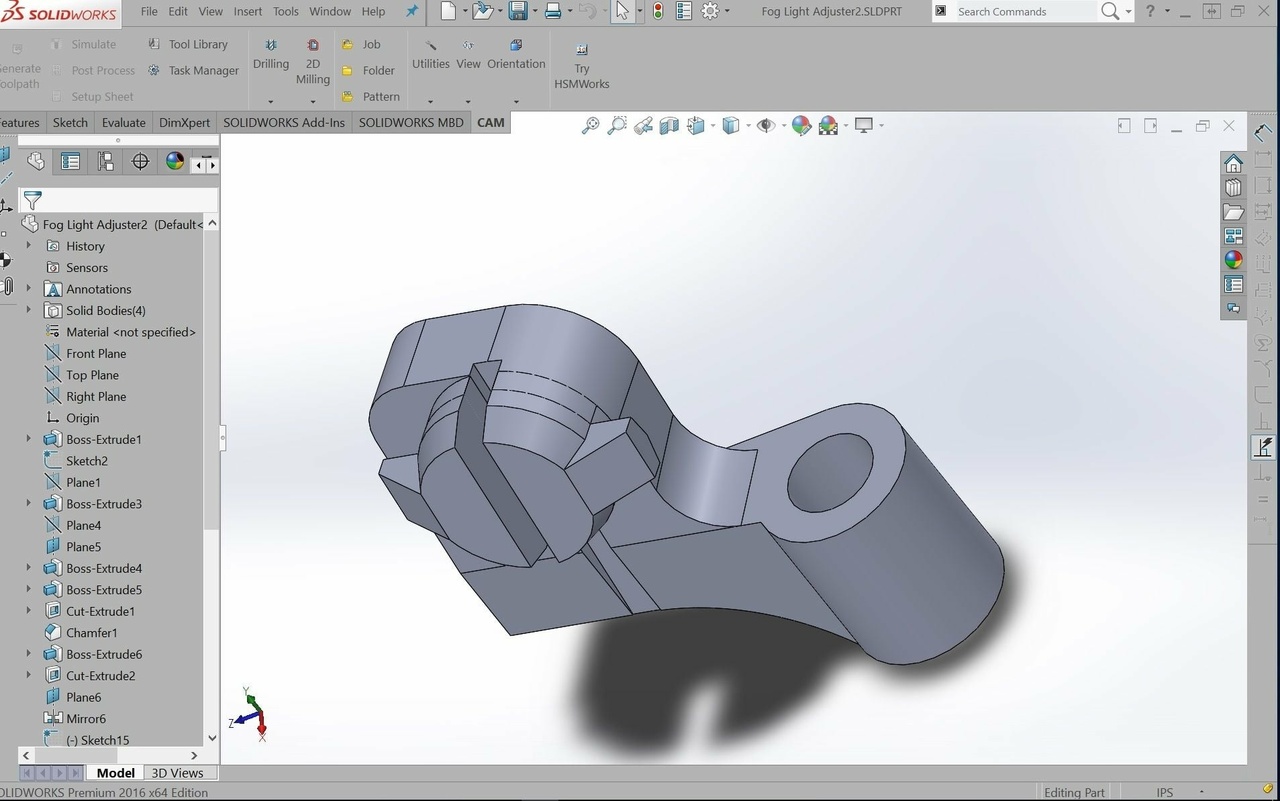The width and height of the screenshot is (1280, 801).
Task: Expand Boss-Extrude1 feature
Action: click(x=28, y=439)
